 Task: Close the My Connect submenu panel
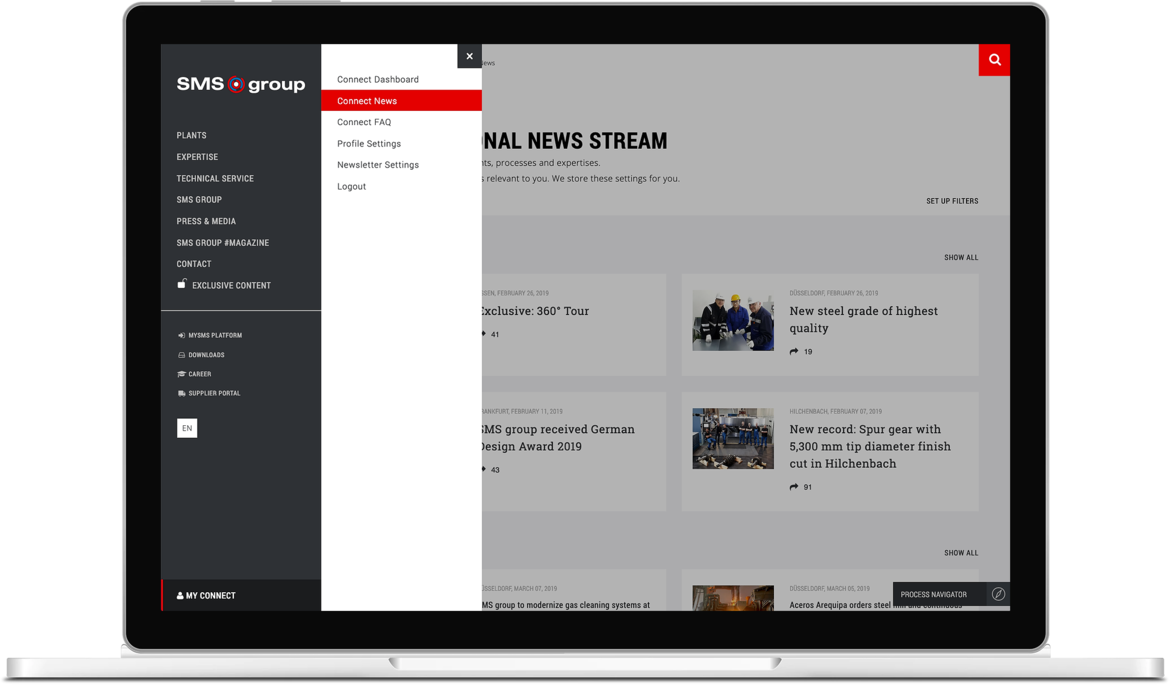pos(469,56)
